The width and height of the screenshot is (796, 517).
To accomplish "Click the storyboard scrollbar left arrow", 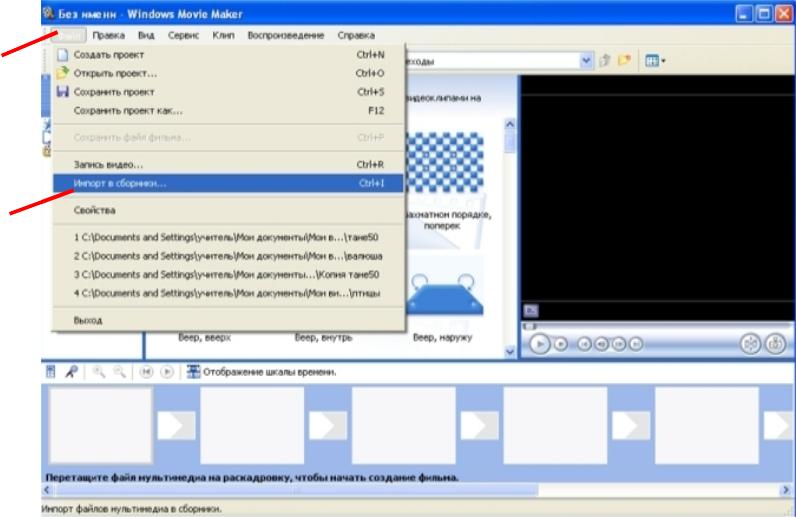I will pos(47,490).
